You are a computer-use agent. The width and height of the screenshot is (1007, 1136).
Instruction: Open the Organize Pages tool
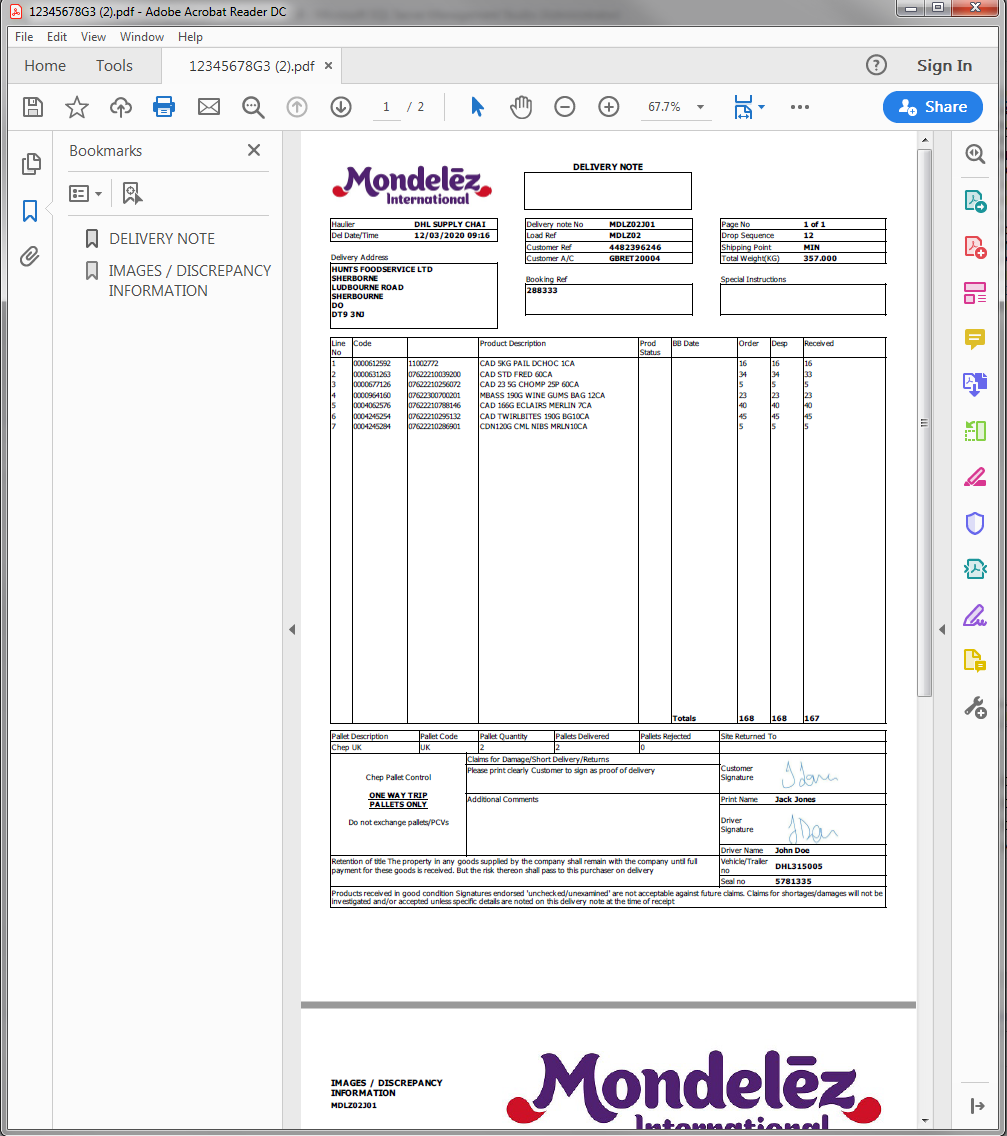click(975, 431)
